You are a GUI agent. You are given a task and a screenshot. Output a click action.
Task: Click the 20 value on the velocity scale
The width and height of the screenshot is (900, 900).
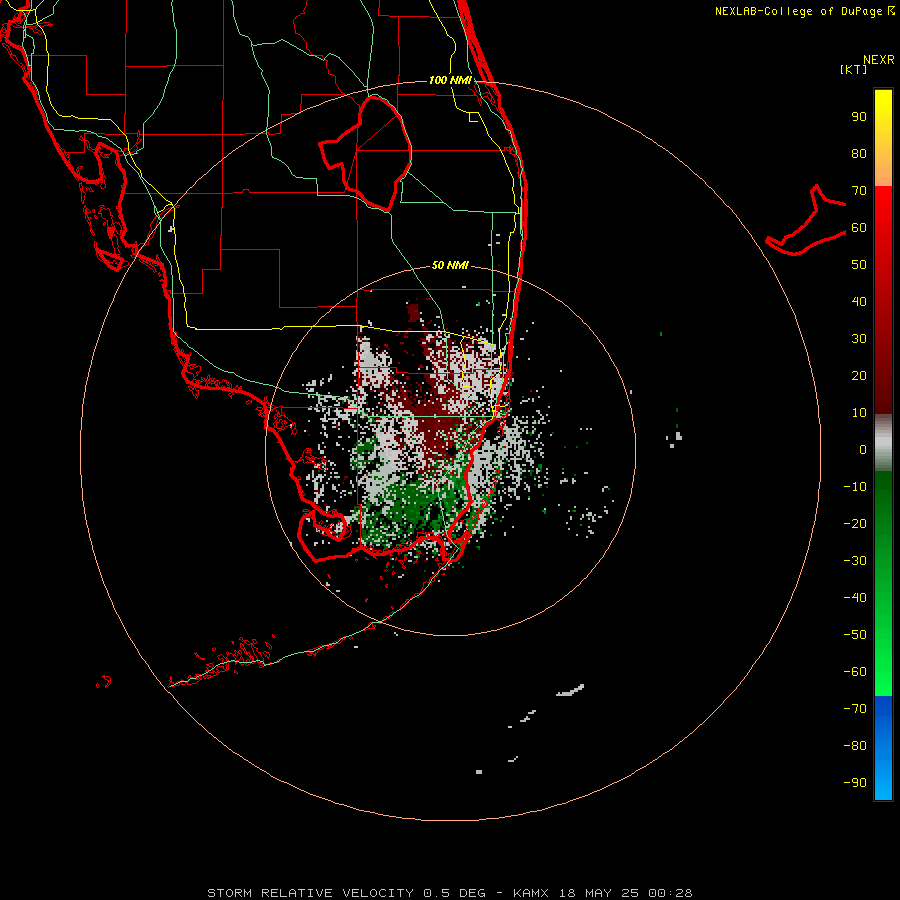pos(859,376)
